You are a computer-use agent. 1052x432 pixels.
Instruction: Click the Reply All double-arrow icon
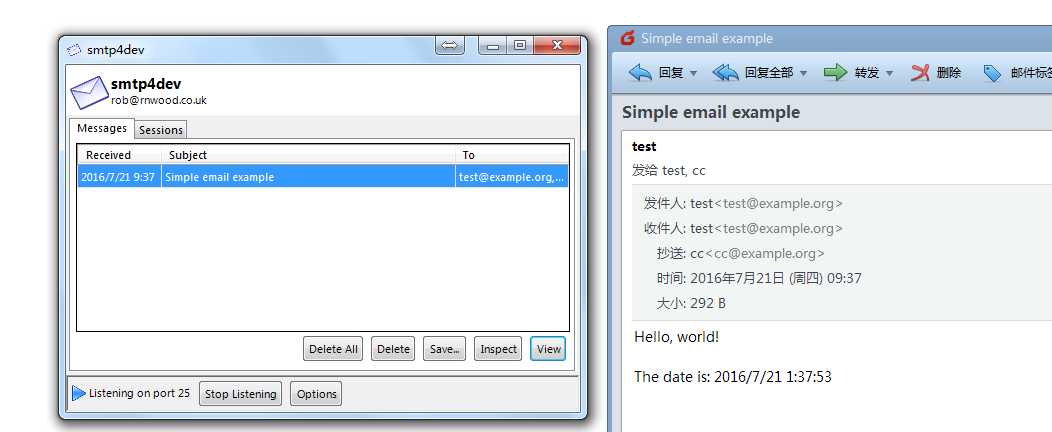coord(725,73)
